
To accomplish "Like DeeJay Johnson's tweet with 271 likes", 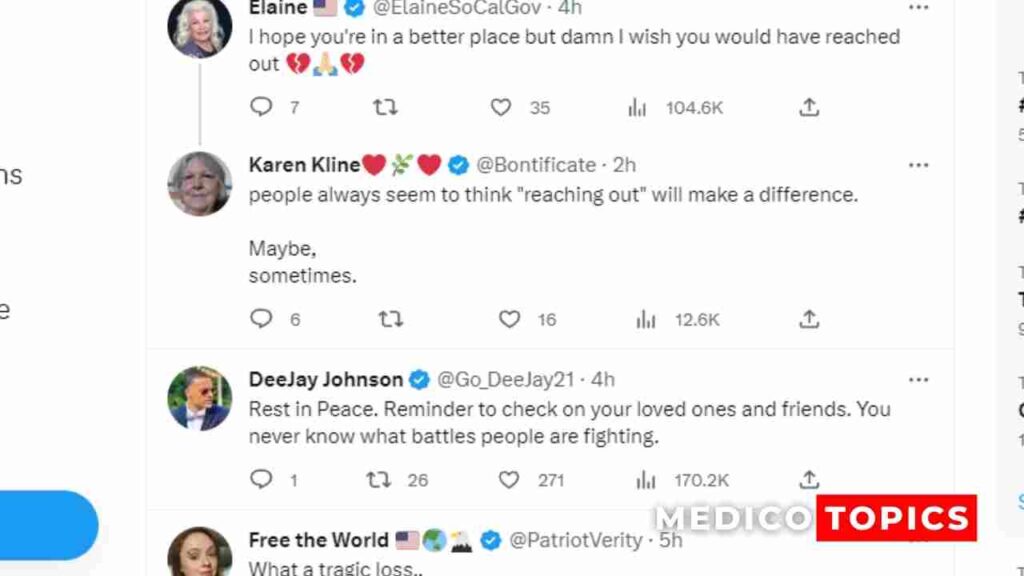I will coord(509,480).
